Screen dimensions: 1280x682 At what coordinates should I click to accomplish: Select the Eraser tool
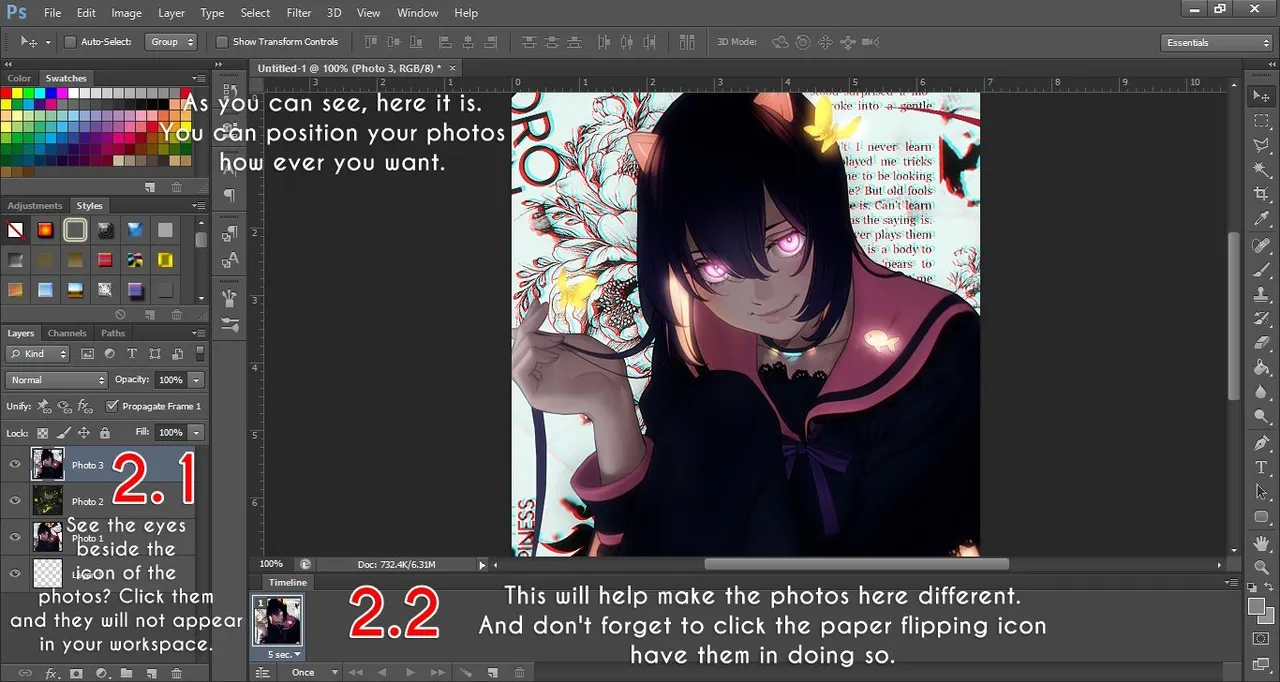click(1261, 343)
